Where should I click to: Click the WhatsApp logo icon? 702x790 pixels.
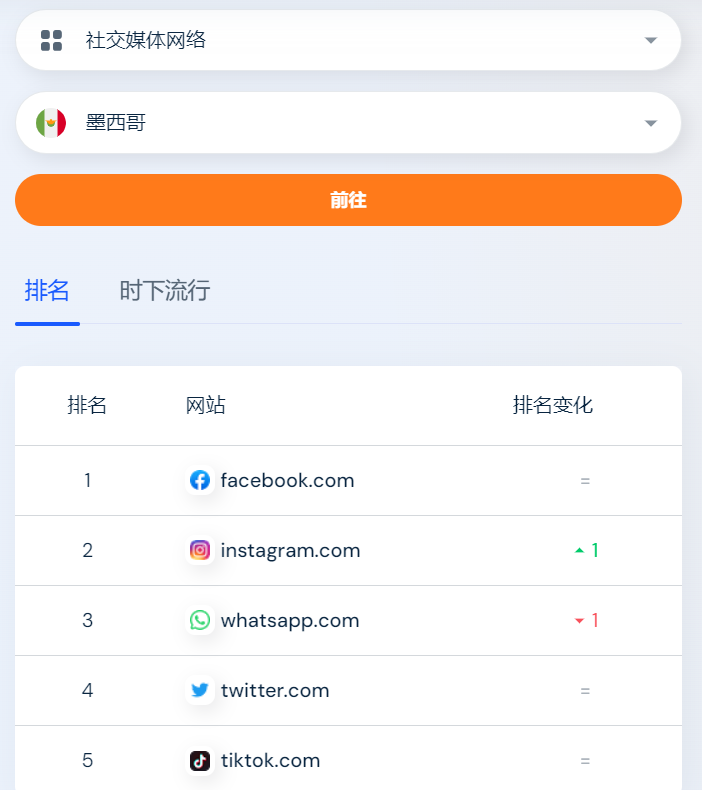click(200, 621)
